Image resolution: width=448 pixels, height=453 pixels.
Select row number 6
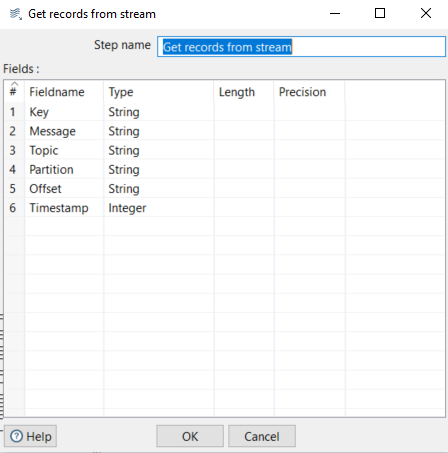[13, 208]
